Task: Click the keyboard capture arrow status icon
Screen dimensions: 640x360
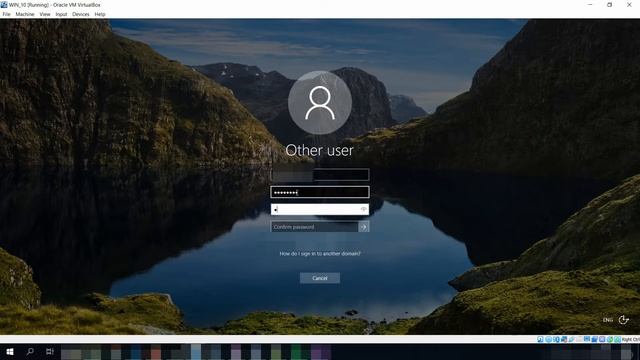Action: (x=618, y=339)
